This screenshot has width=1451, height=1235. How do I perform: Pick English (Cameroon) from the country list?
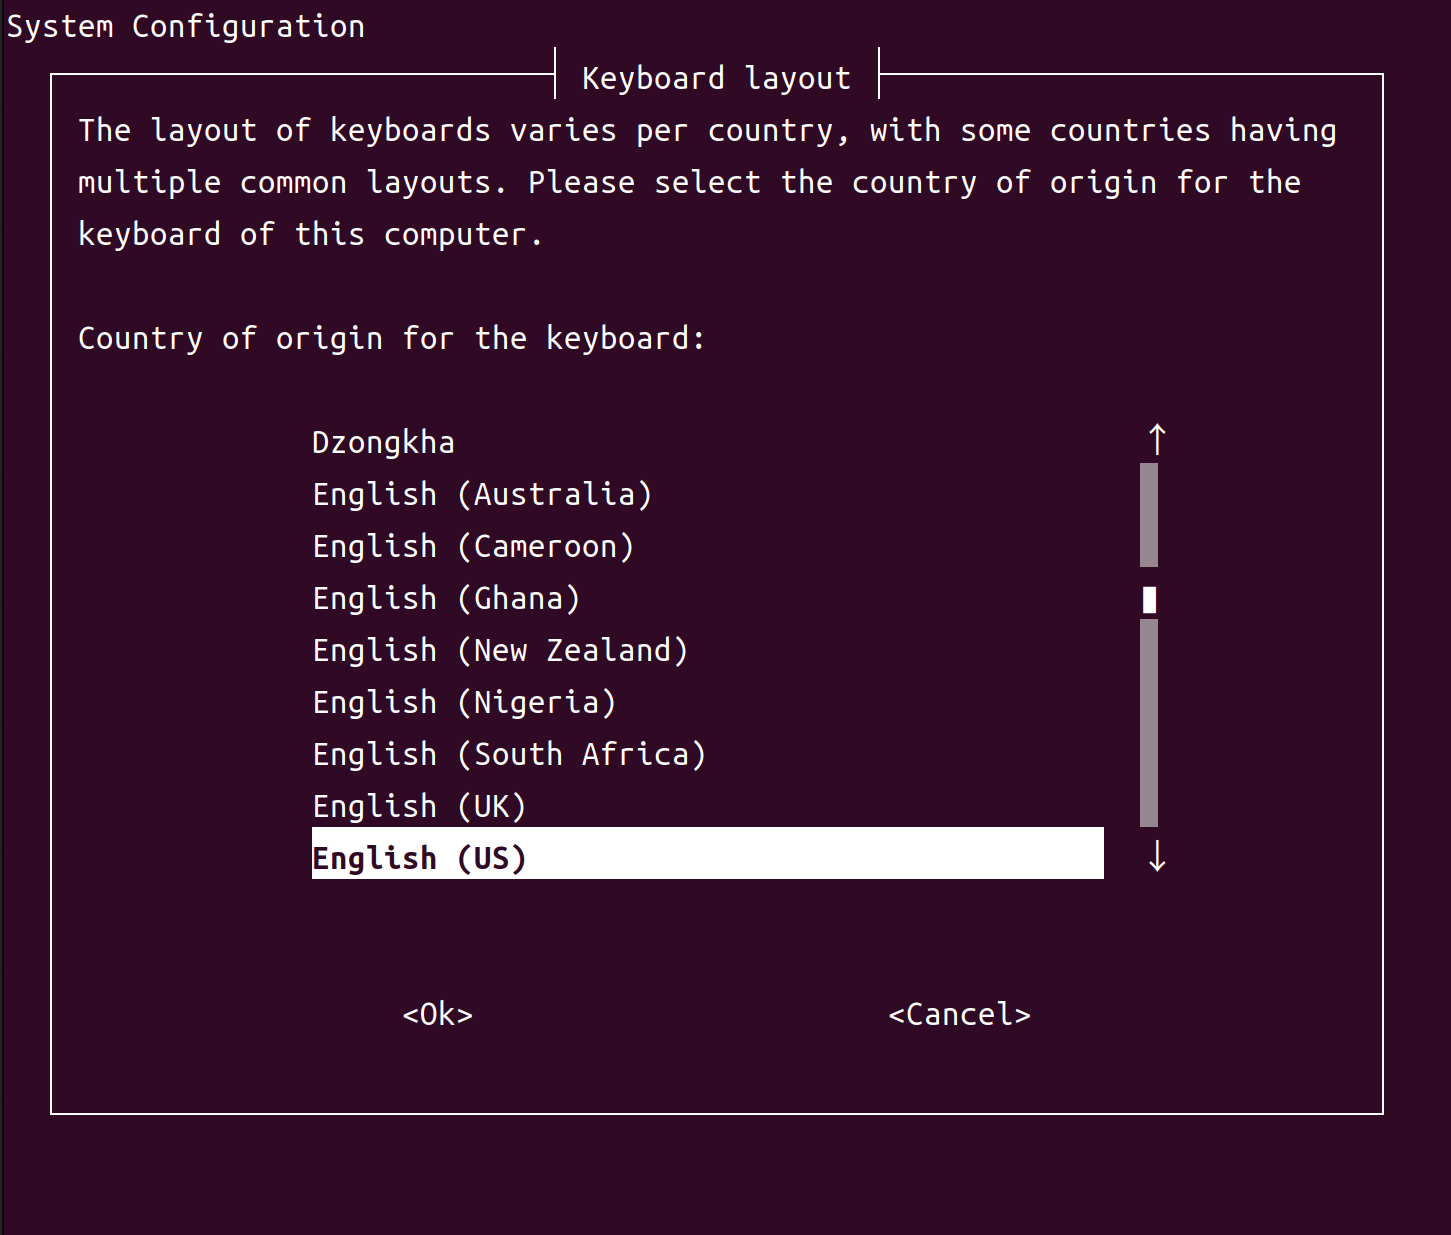[x=472, y=545]
